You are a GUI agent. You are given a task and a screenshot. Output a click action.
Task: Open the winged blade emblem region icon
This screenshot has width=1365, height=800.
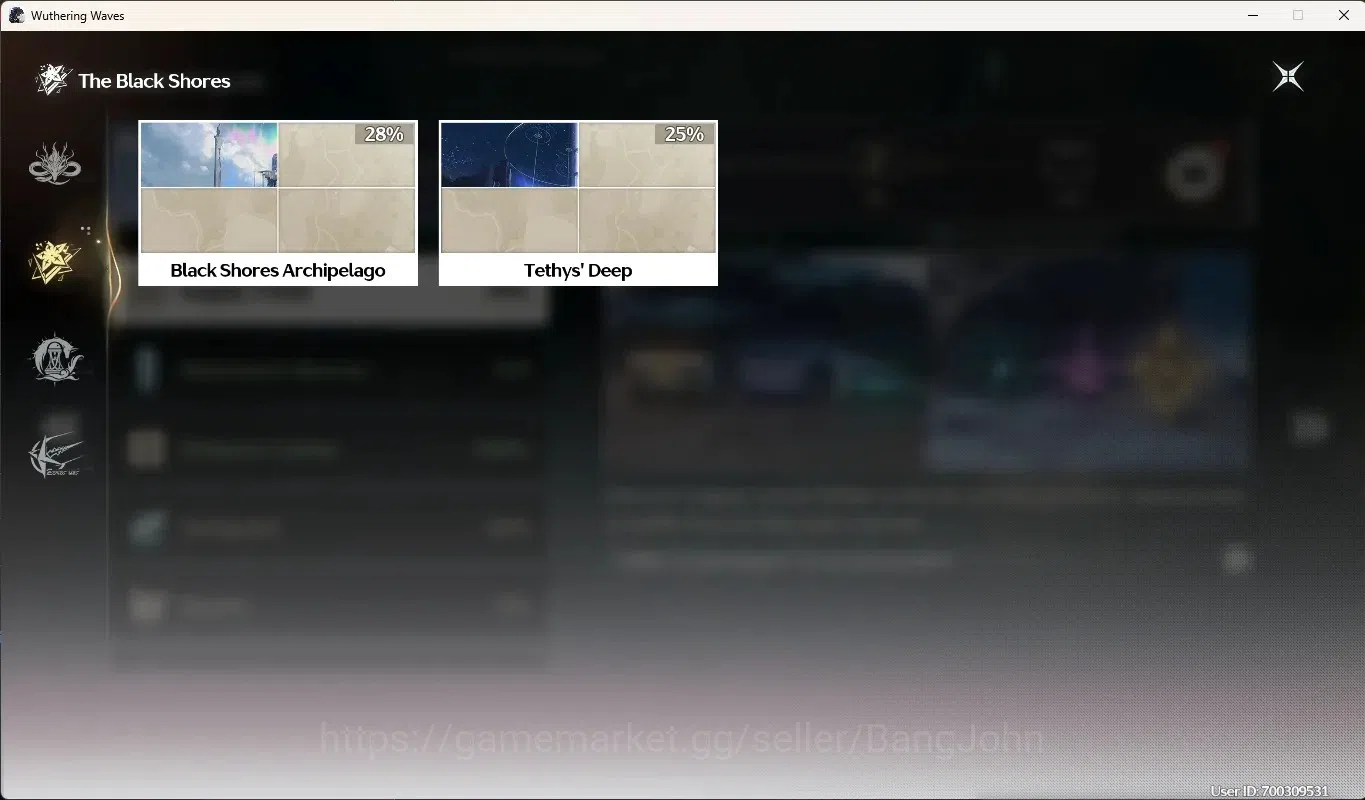point(55,456)
